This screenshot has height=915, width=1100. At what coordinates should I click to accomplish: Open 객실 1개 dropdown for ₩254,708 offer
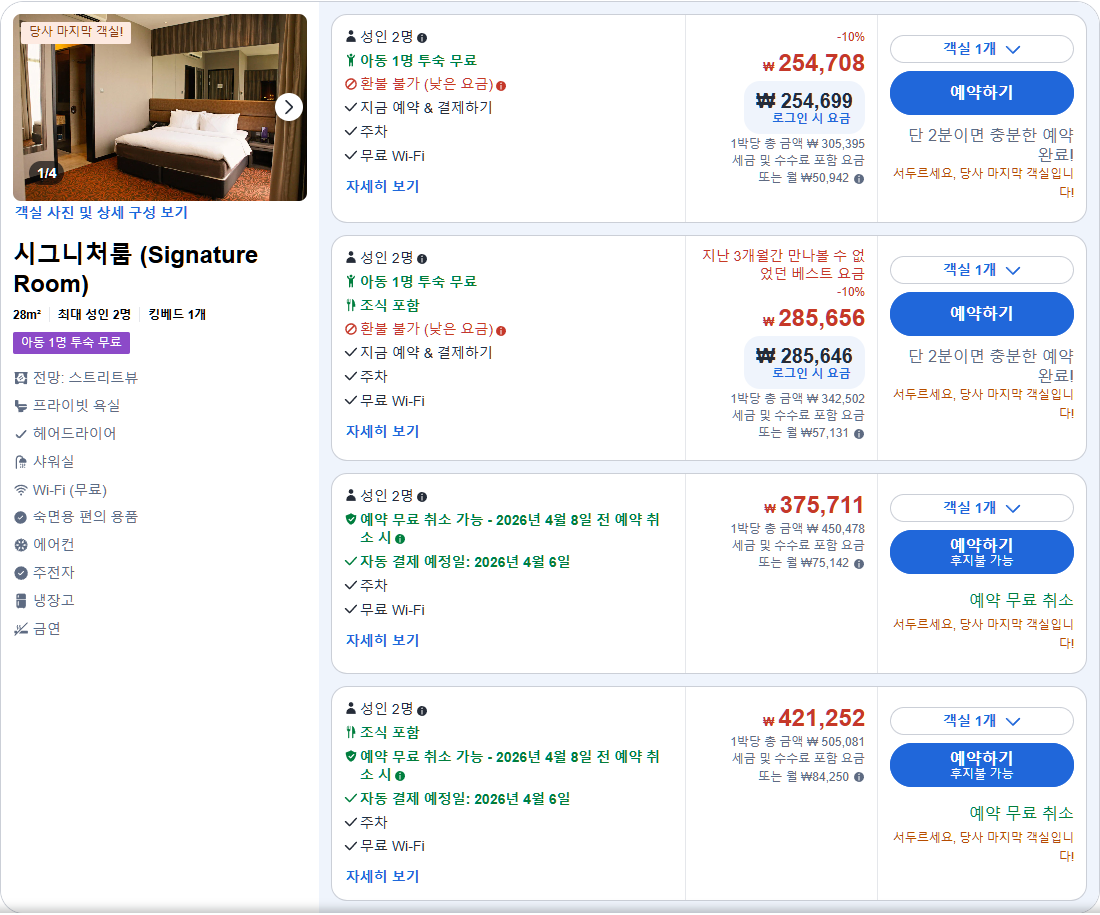point(981,49)
